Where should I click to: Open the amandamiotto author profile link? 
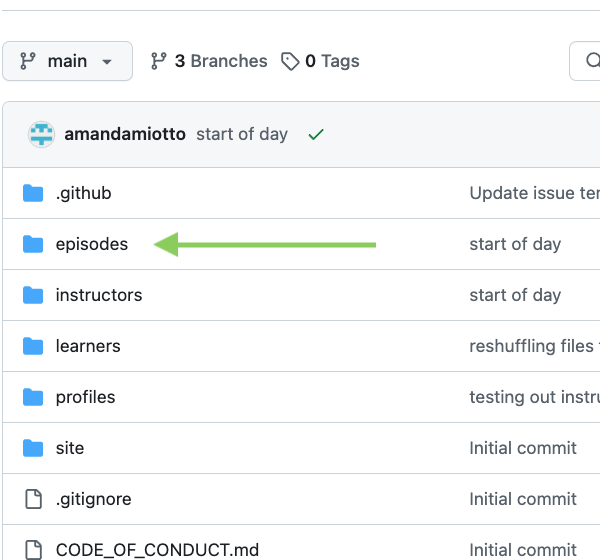coord(125,134)
